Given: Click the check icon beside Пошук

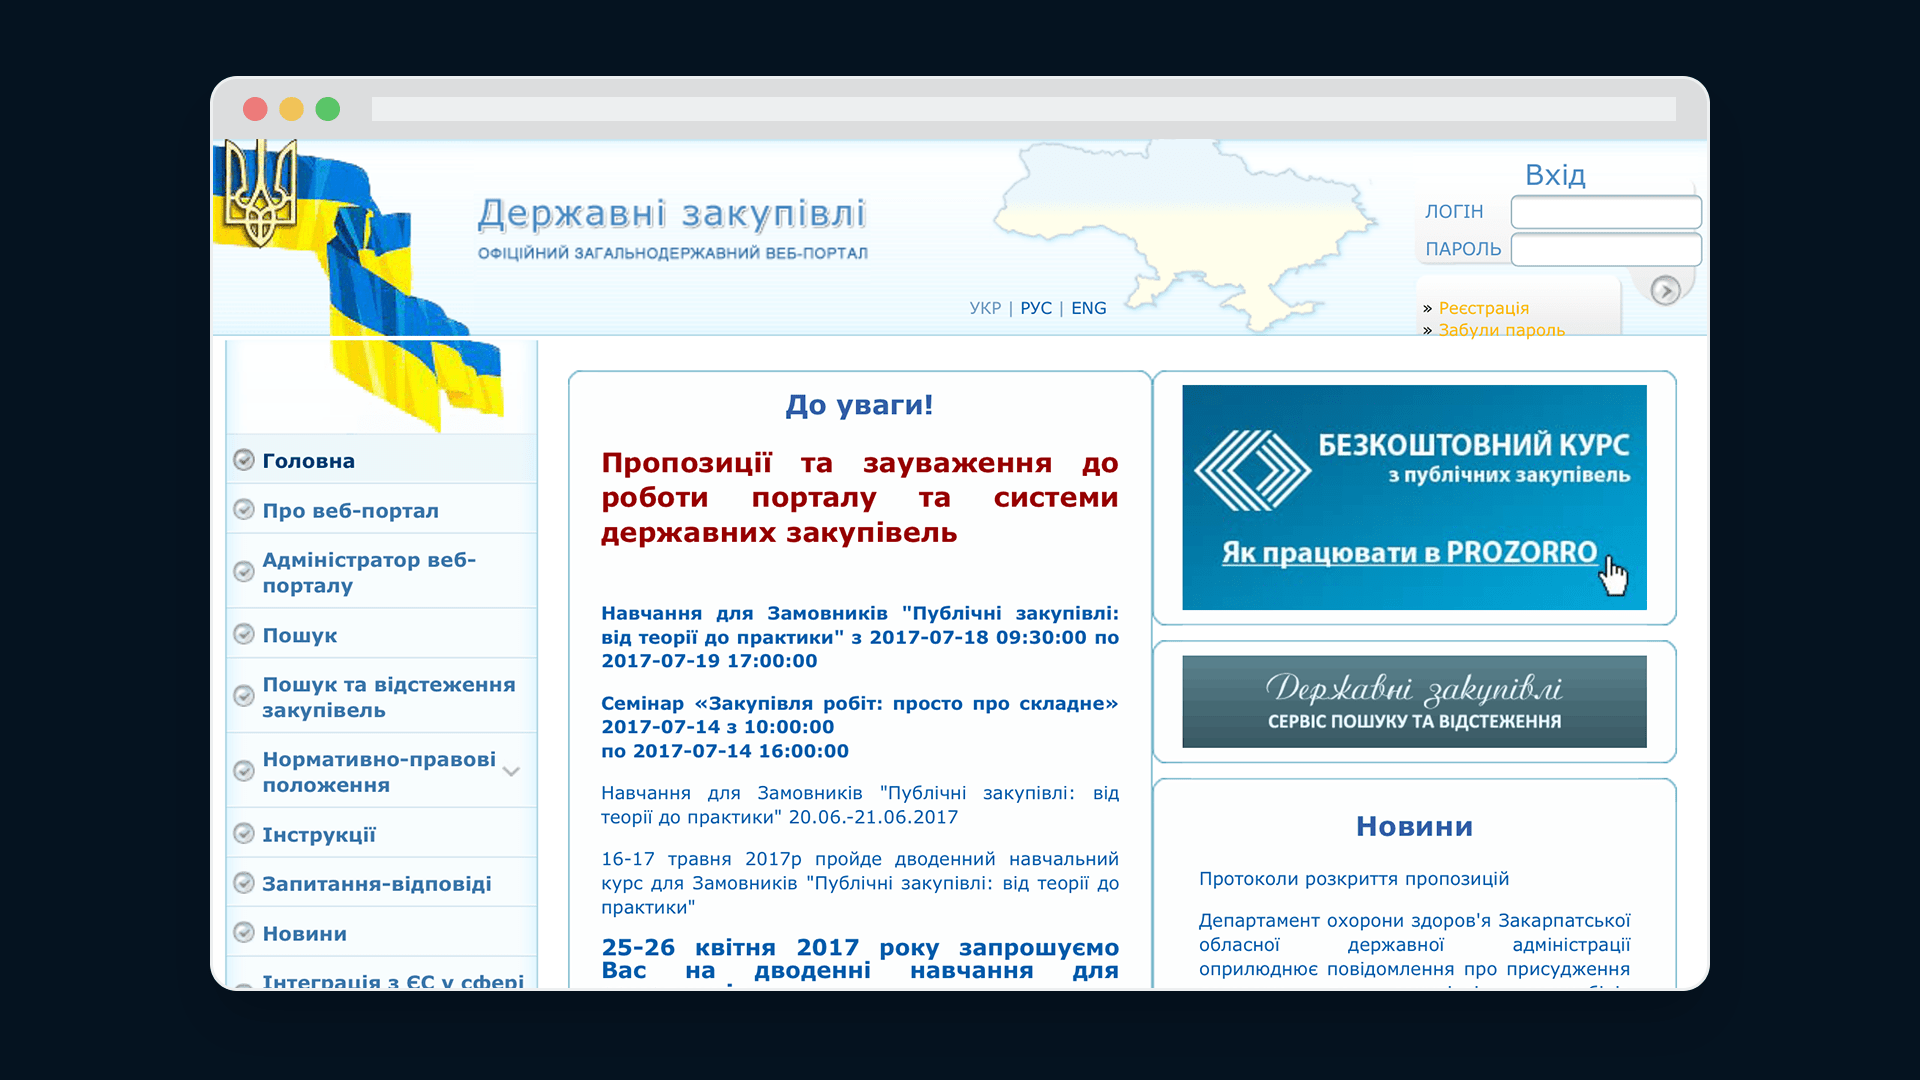Looking at the screenshot, I should coord(244,634).
